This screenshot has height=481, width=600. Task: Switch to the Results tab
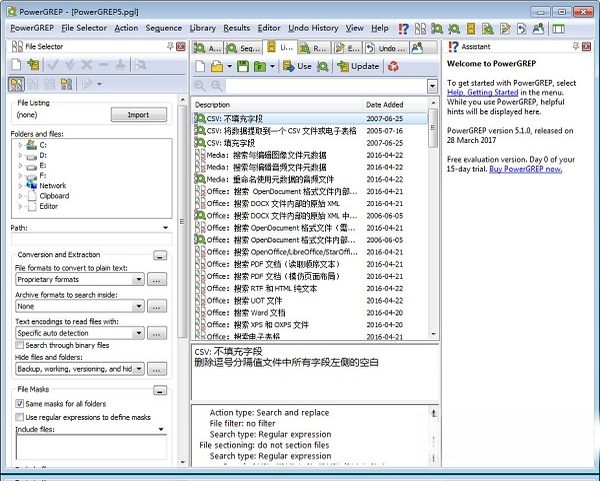pos(315,48)
